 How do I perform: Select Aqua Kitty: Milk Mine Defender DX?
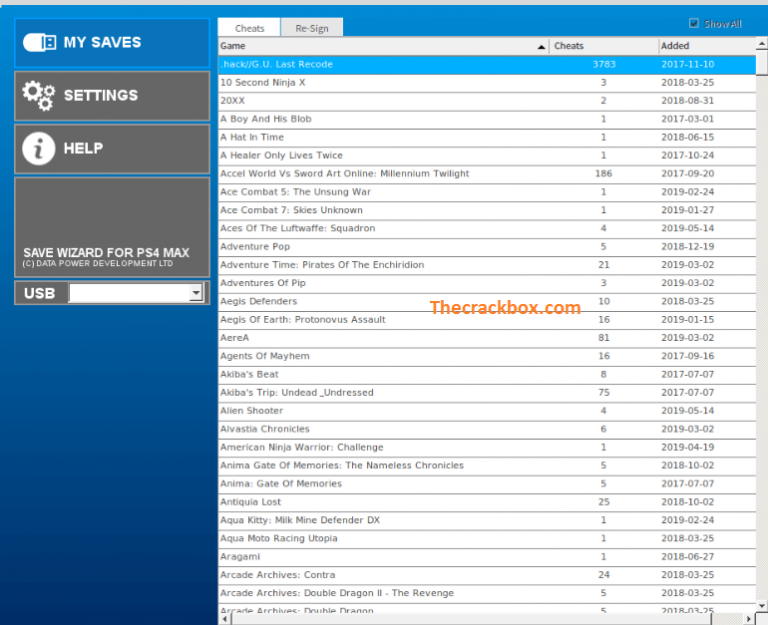point(487,520)
